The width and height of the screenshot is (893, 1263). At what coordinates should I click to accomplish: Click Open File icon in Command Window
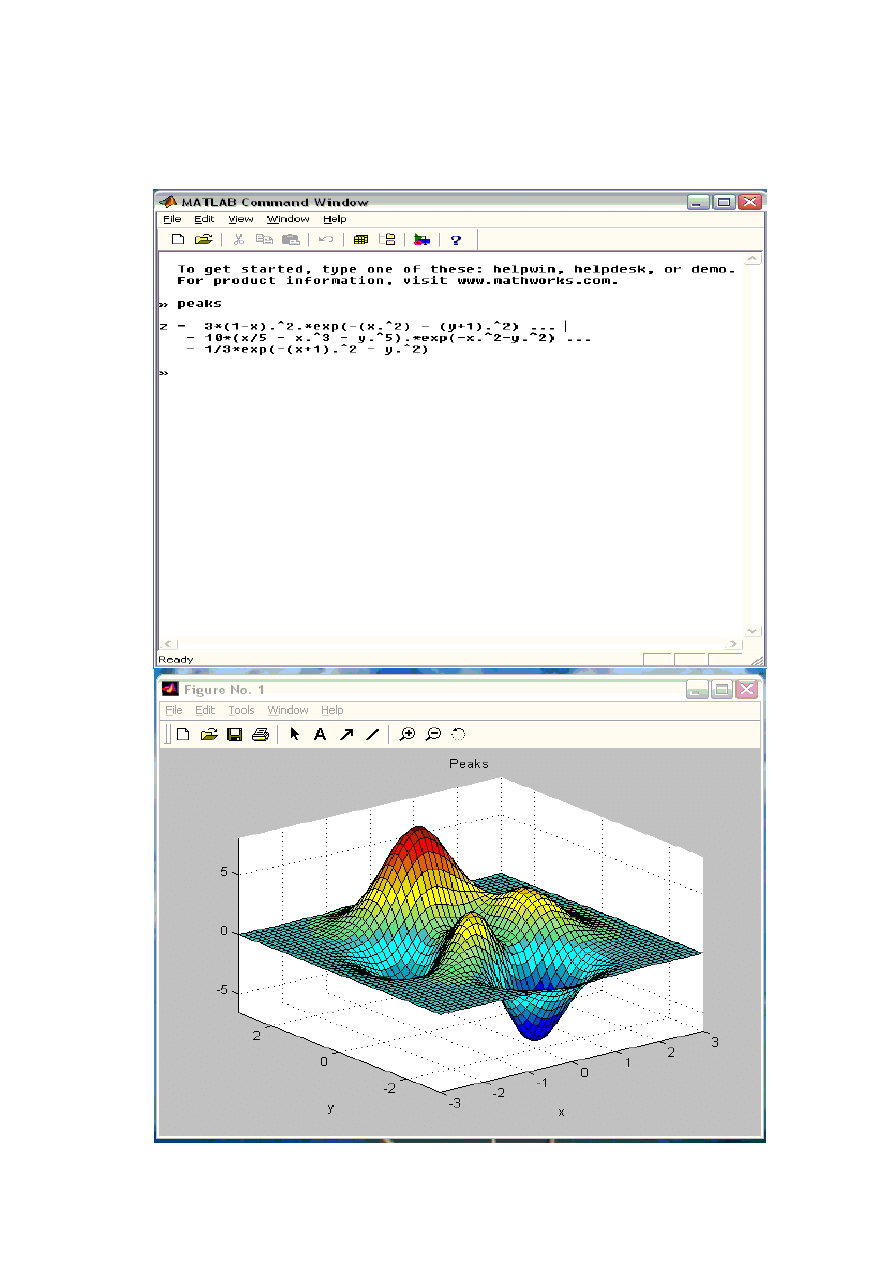203,240
